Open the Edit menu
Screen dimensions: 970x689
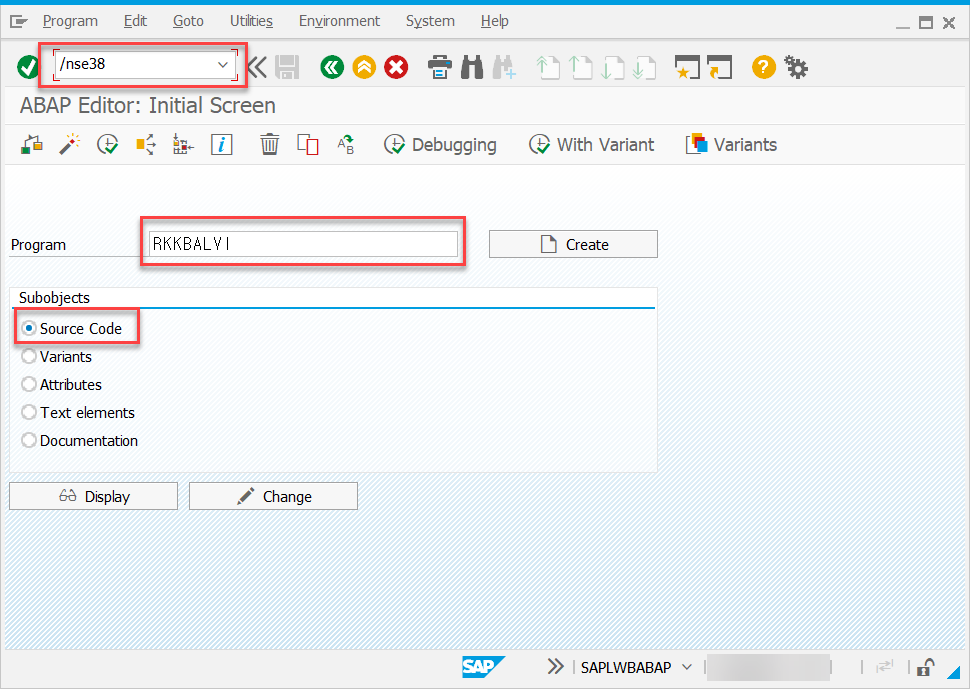click(x=135, y=21)
